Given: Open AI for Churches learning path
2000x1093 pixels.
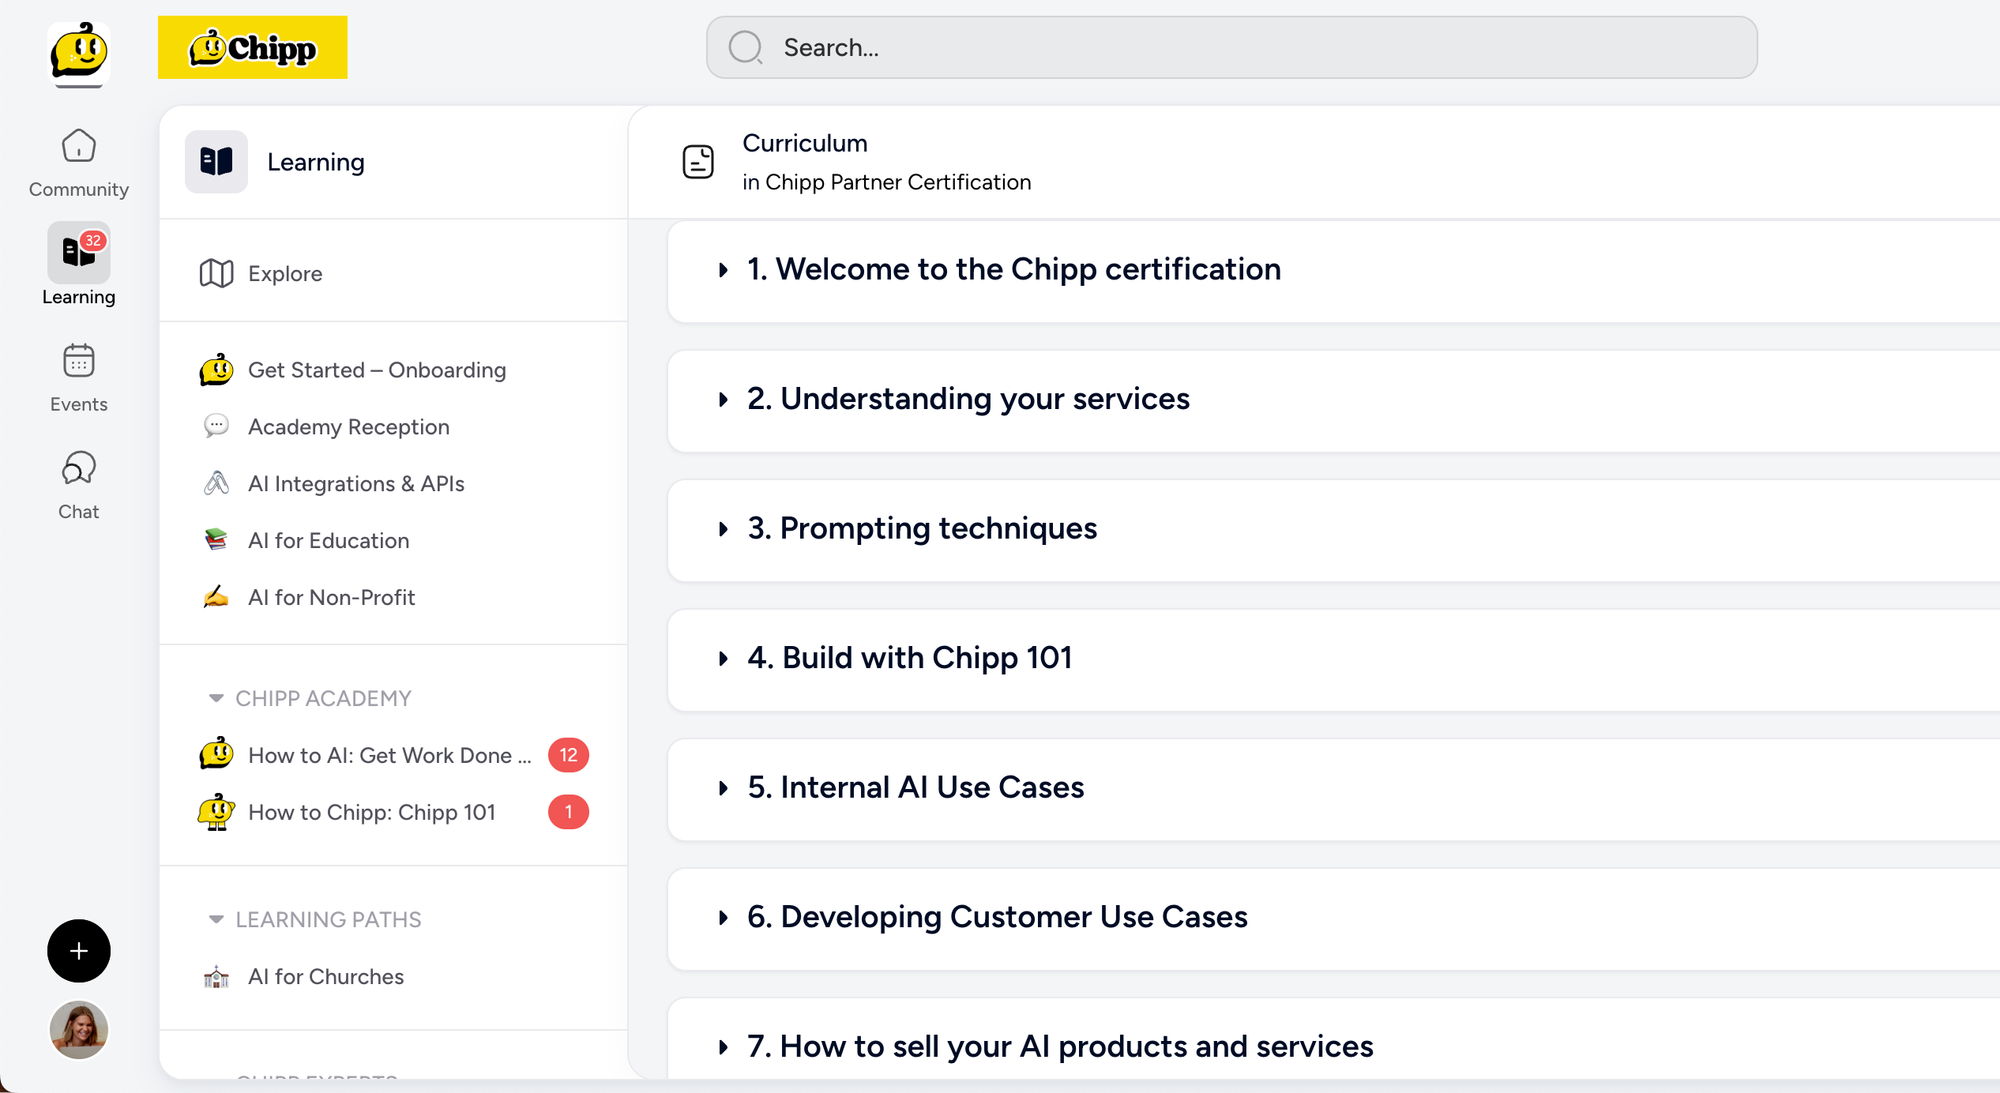Looking at the screenshot, I should click(x=325, y=976).
